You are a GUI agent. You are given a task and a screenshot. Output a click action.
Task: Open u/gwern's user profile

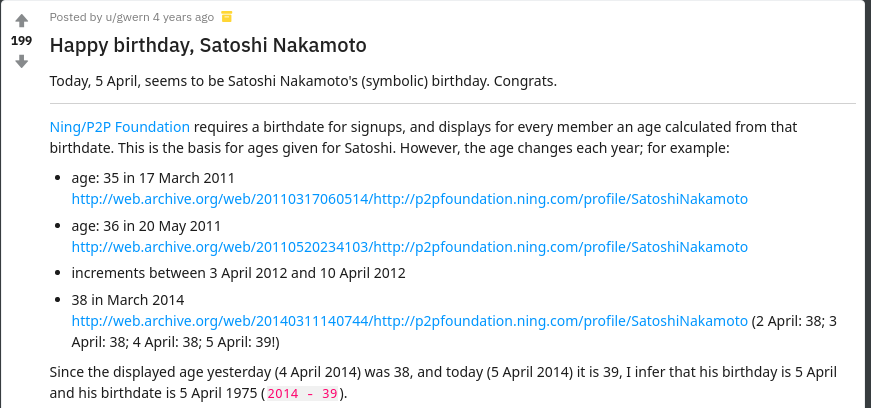point(127,17)
